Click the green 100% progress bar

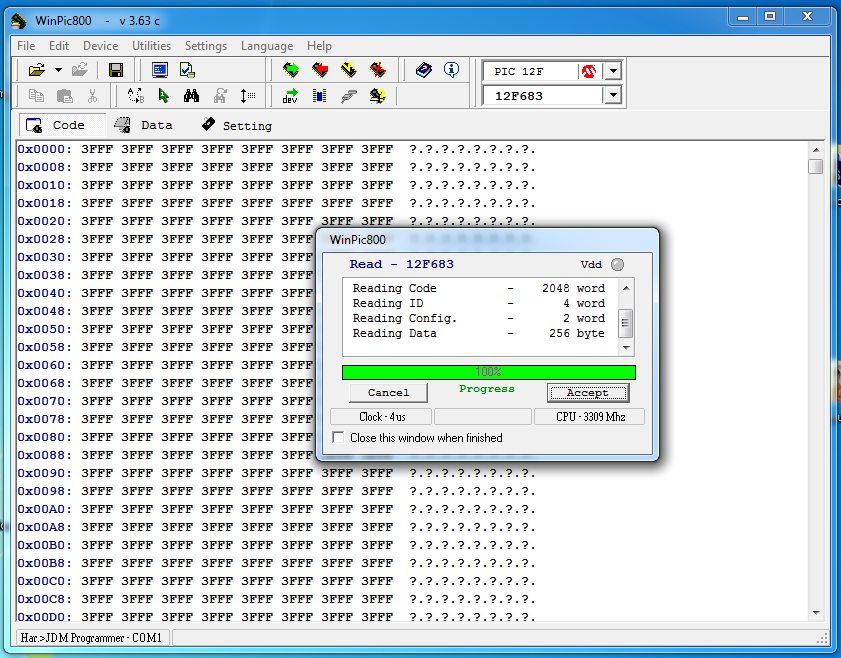point(489,372)
